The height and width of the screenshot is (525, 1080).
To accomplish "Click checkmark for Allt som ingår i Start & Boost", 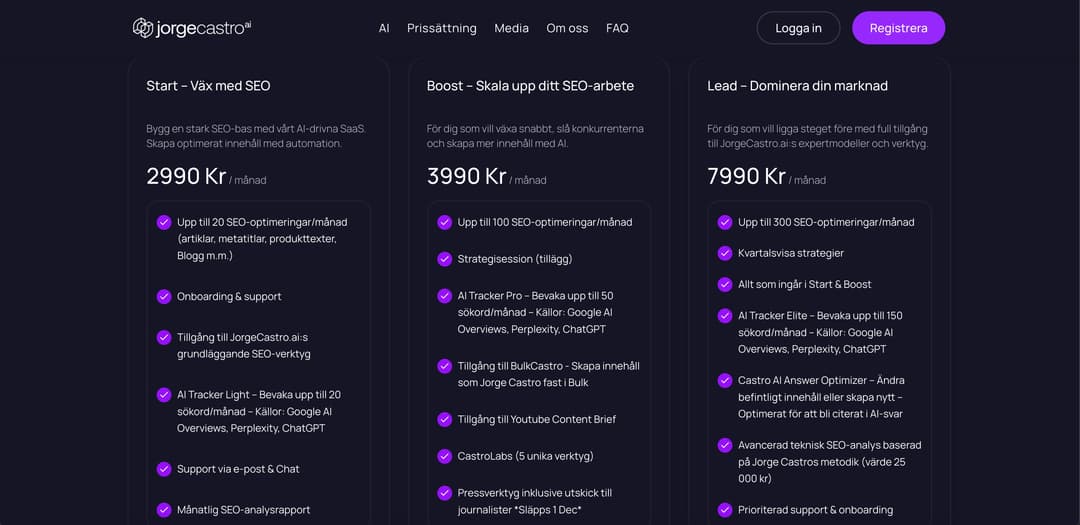I will 725,284.
